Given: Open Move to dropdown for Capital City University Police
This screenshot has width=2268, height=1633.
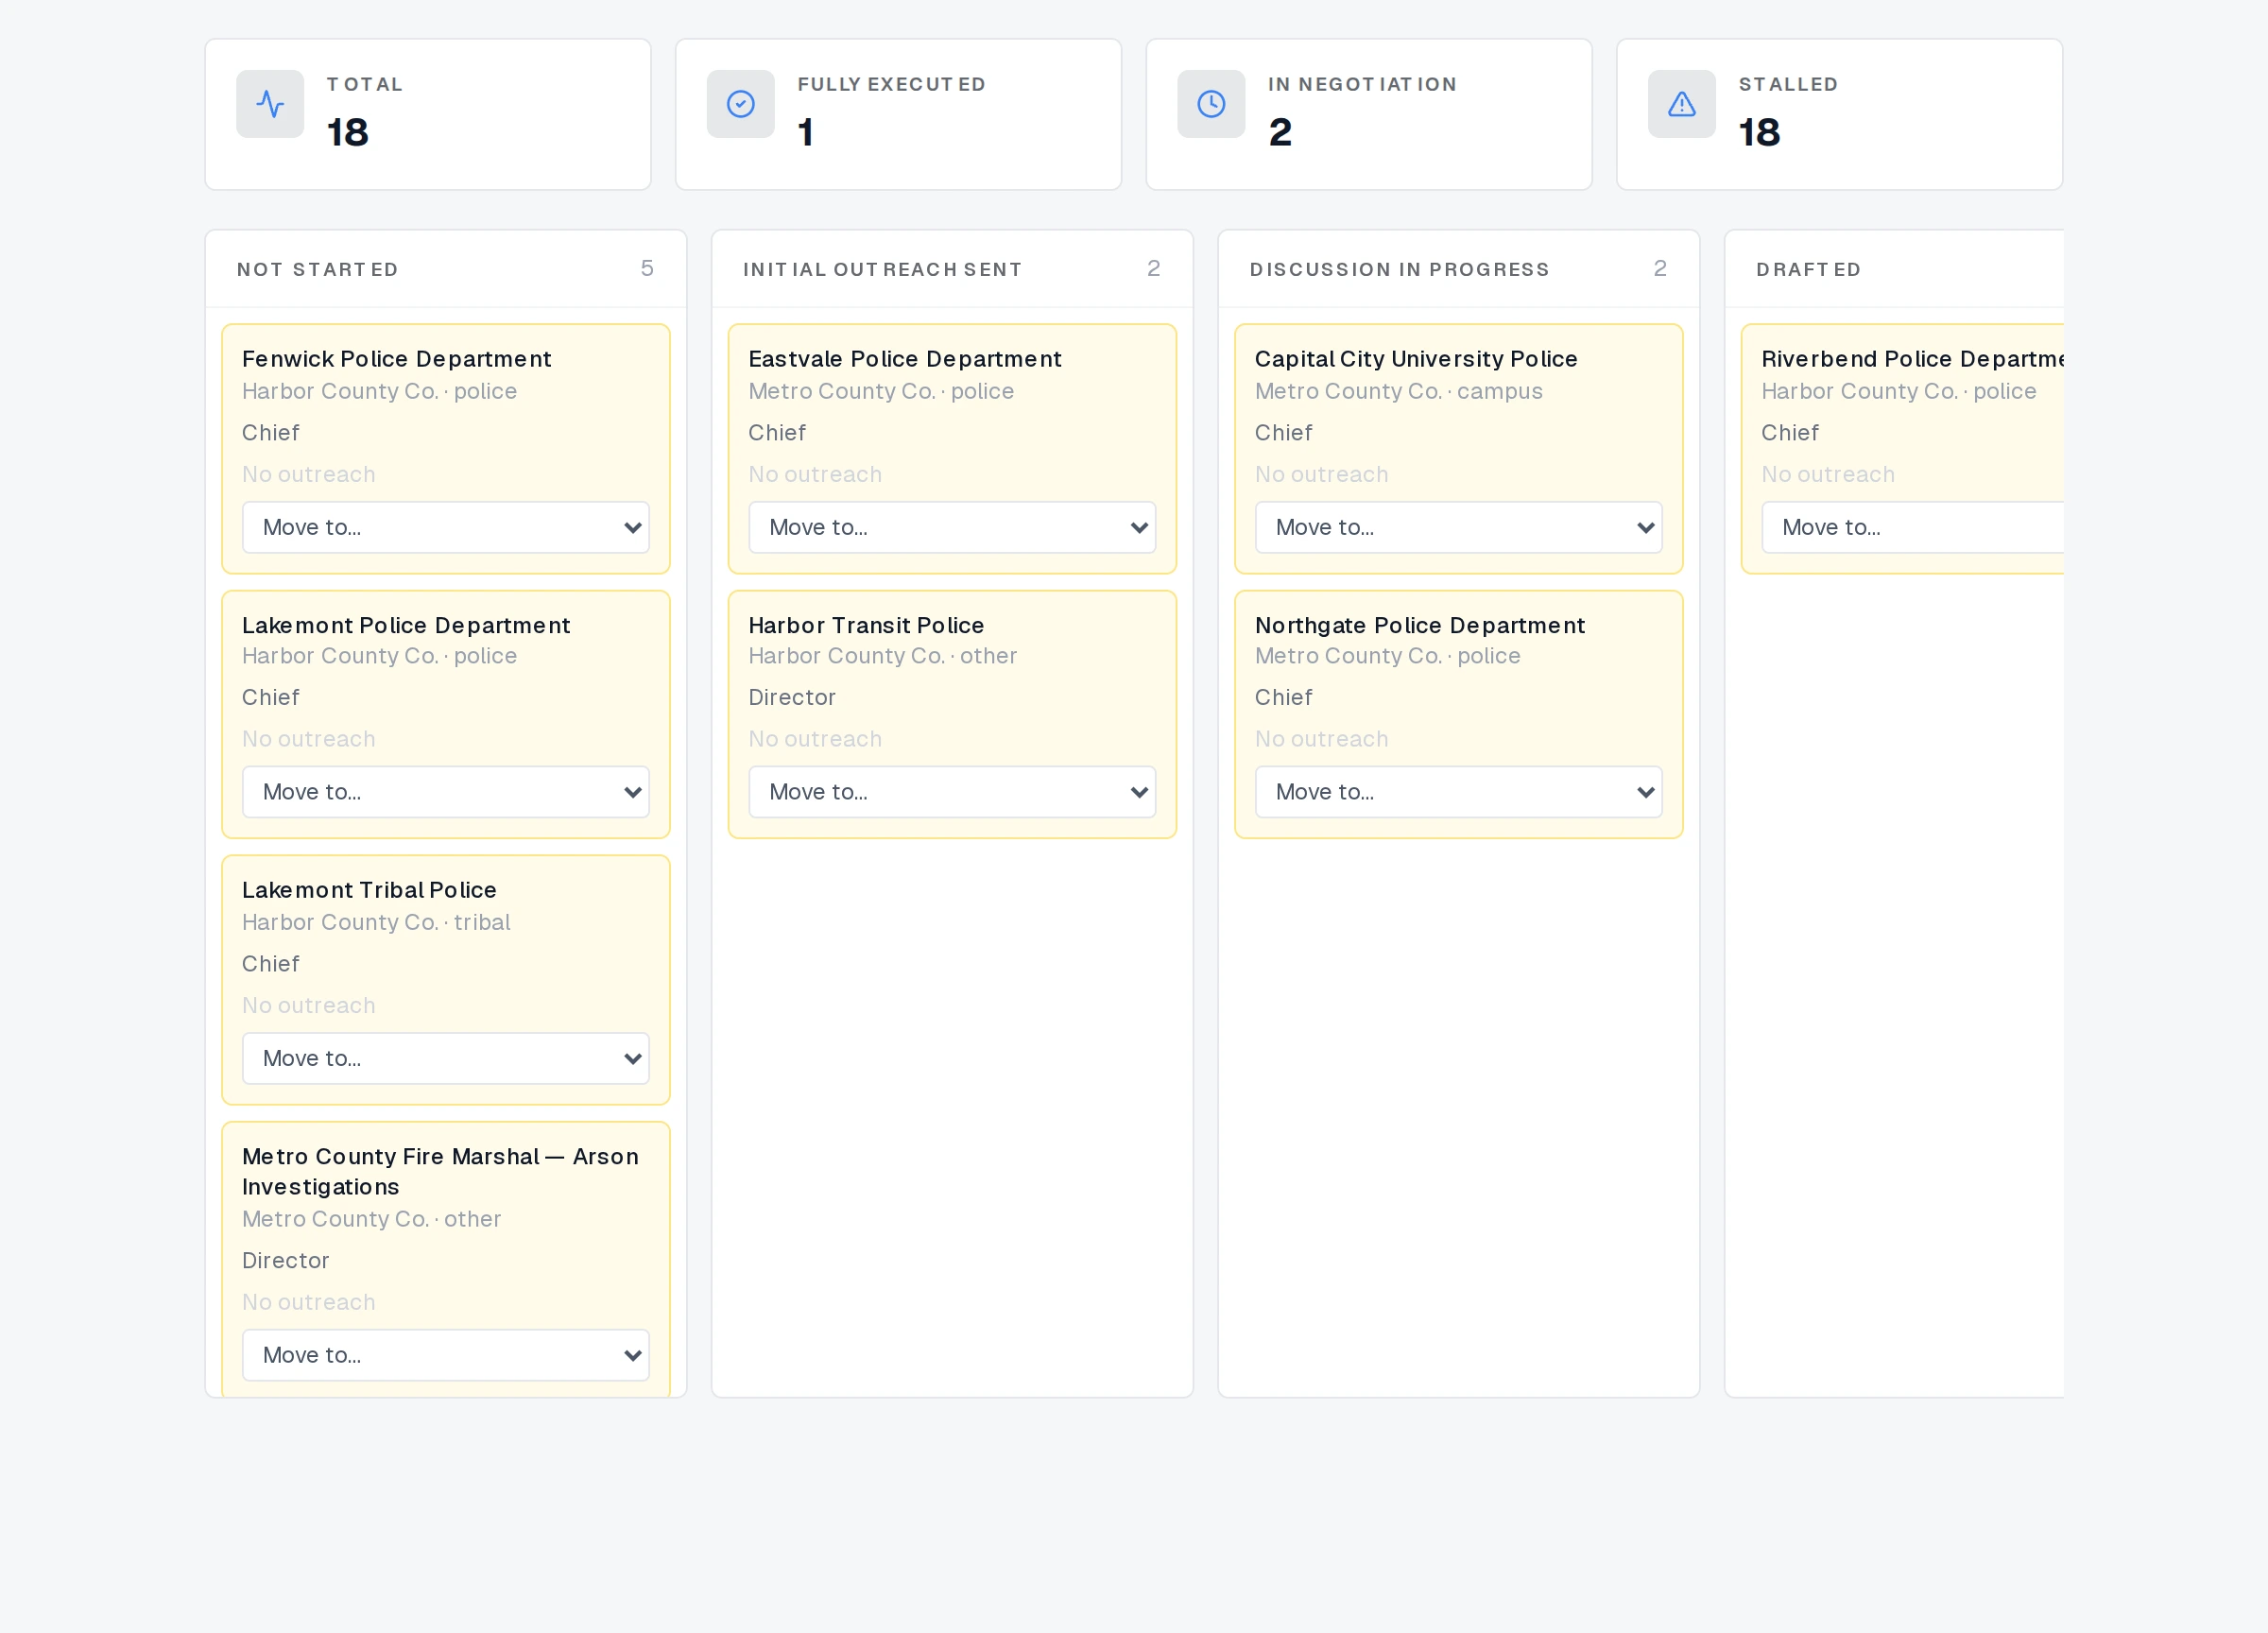Looking at the screenshot, I should pyautogui.click(x=1458, y=527).
